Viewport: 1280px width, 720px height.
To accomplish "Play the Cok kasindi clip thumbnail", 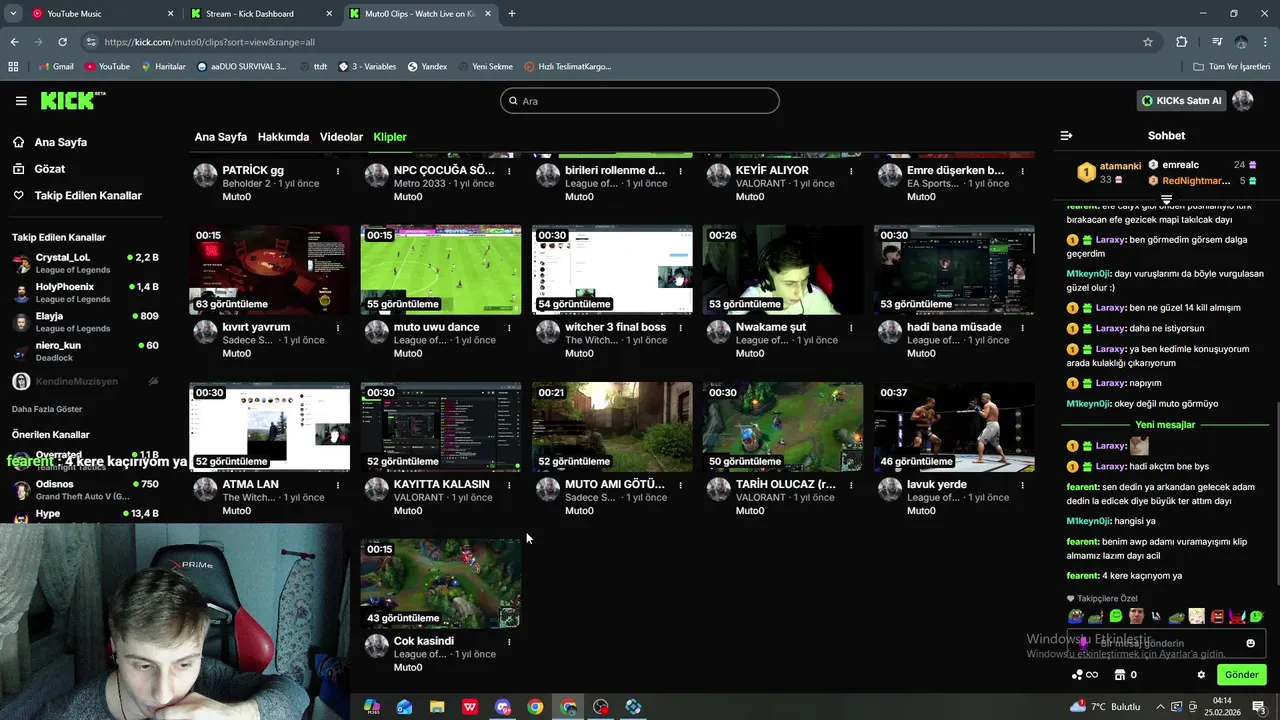I will pos(441,584).
